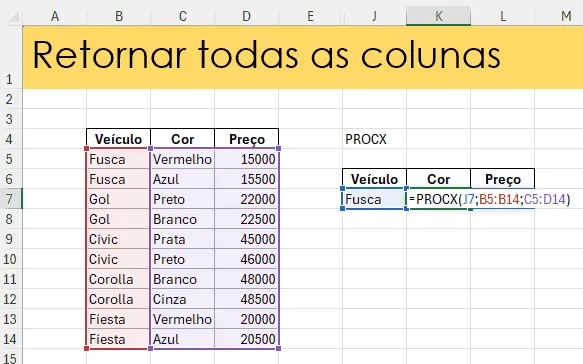Select the Vermelho cell in row 5
The width and height of the screenshot is (583, 364).
pyautogui.click(x=183, y=159)
